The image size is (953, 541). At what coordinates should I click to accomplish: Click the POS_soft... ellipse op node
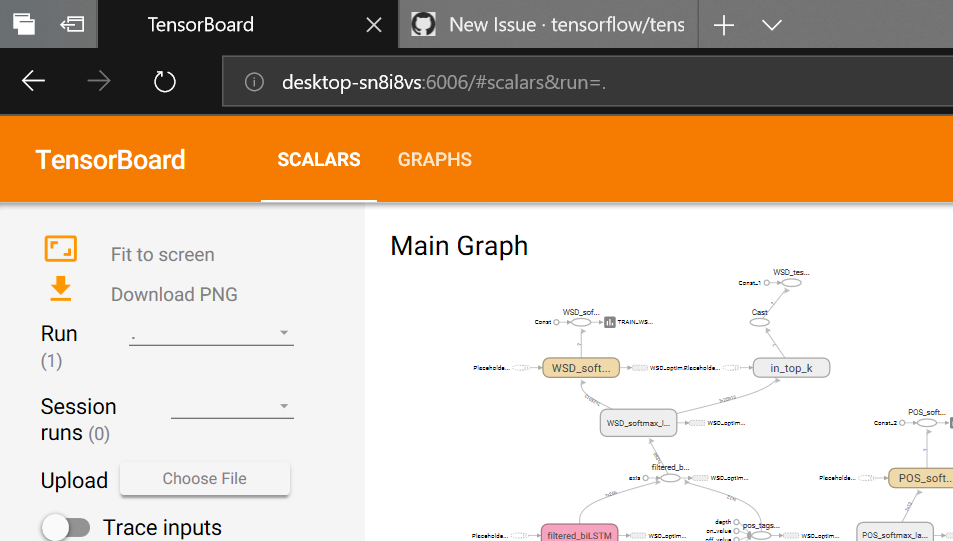927,422
